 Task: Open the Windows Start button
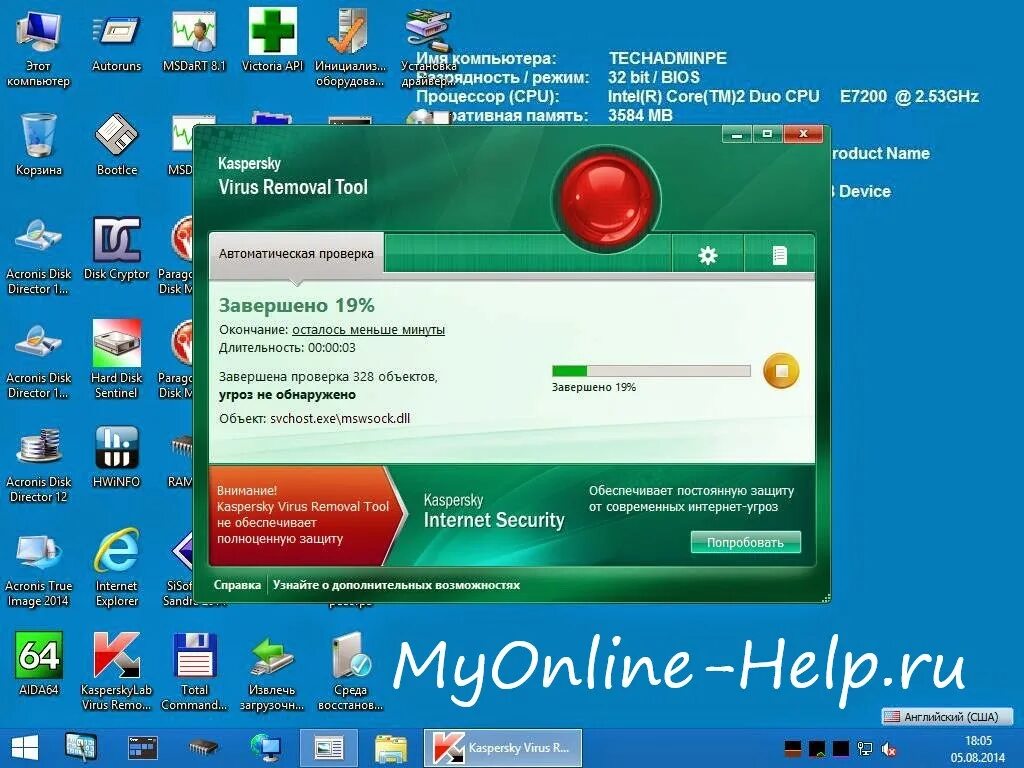point(25,748)
